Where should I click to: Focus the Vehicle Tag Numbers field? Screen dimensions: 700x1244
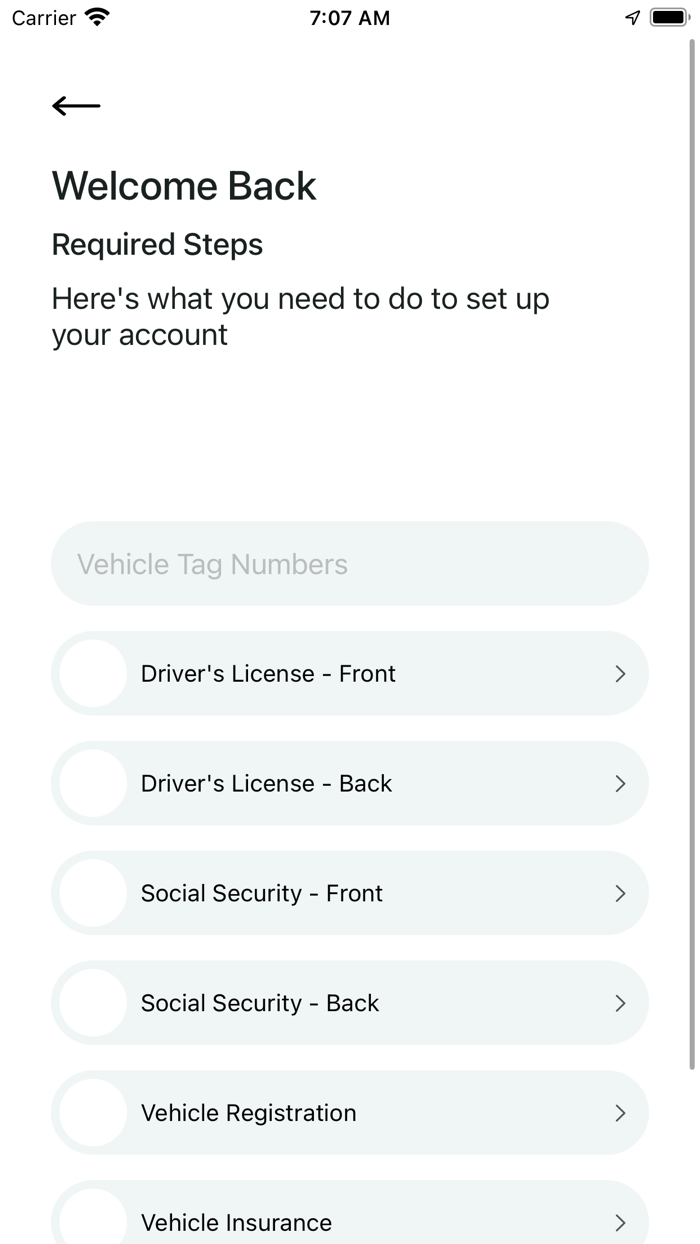point(350,564)
